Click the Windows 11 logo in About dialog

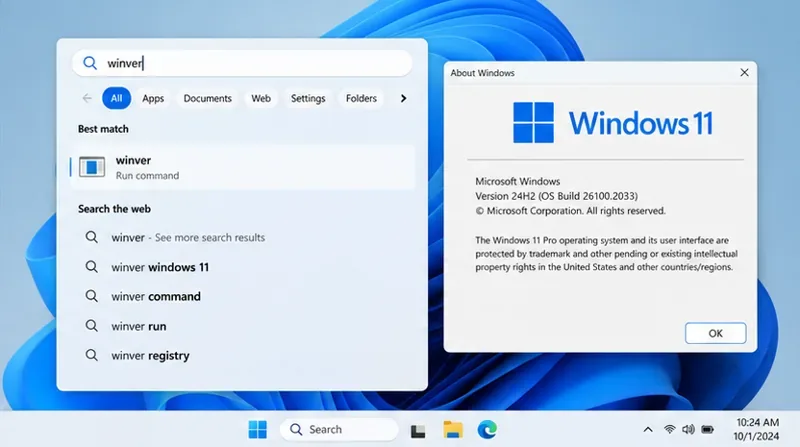[x=613, y=122]
